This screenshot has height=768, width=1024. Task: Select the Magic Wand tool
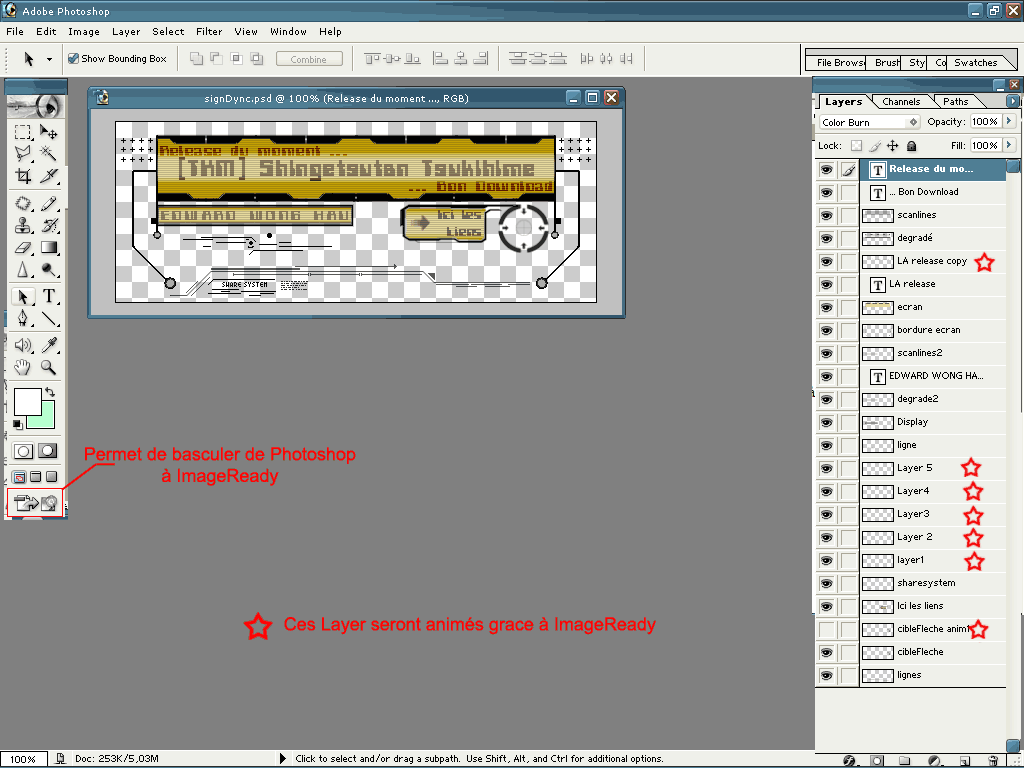[x=48, y=153]
